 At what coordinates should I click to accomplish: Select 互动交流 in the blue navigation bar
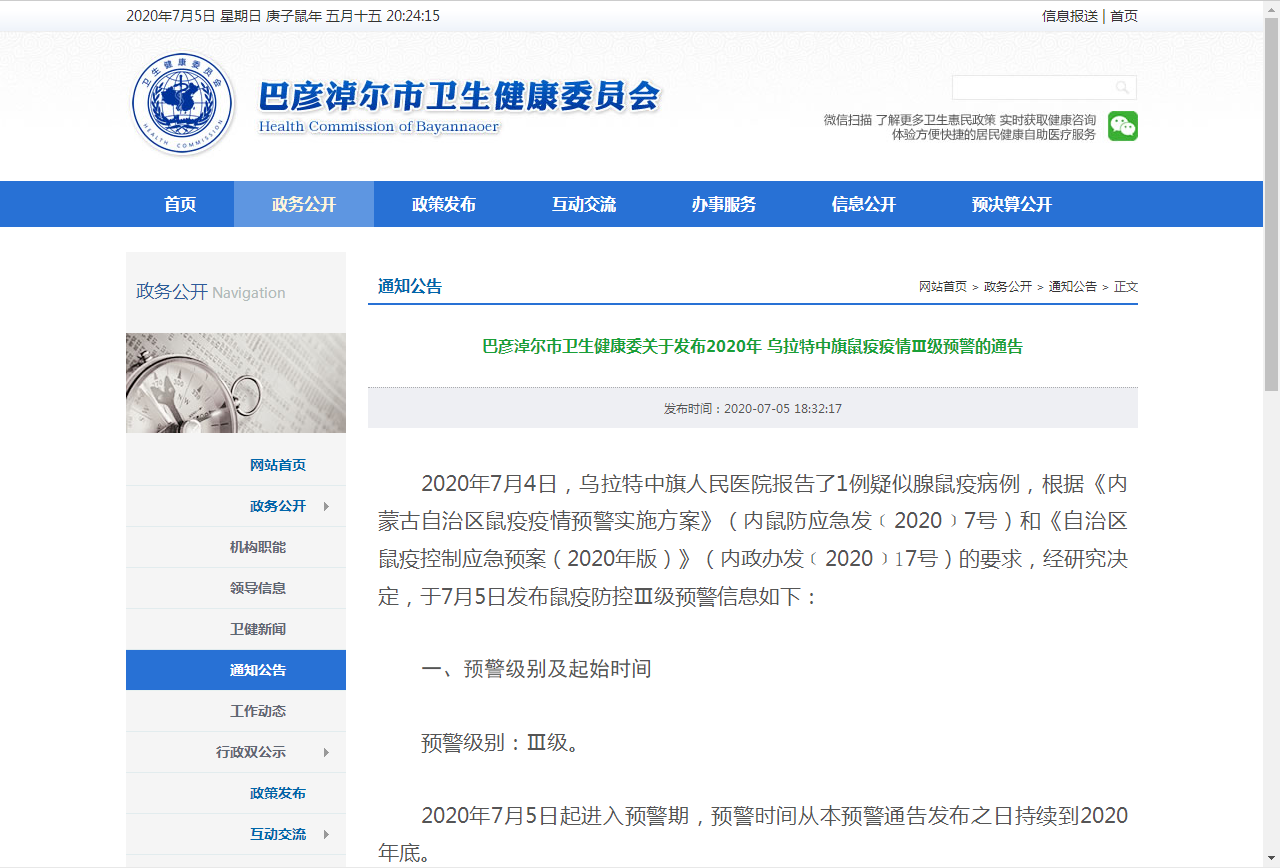click(584, 204)
